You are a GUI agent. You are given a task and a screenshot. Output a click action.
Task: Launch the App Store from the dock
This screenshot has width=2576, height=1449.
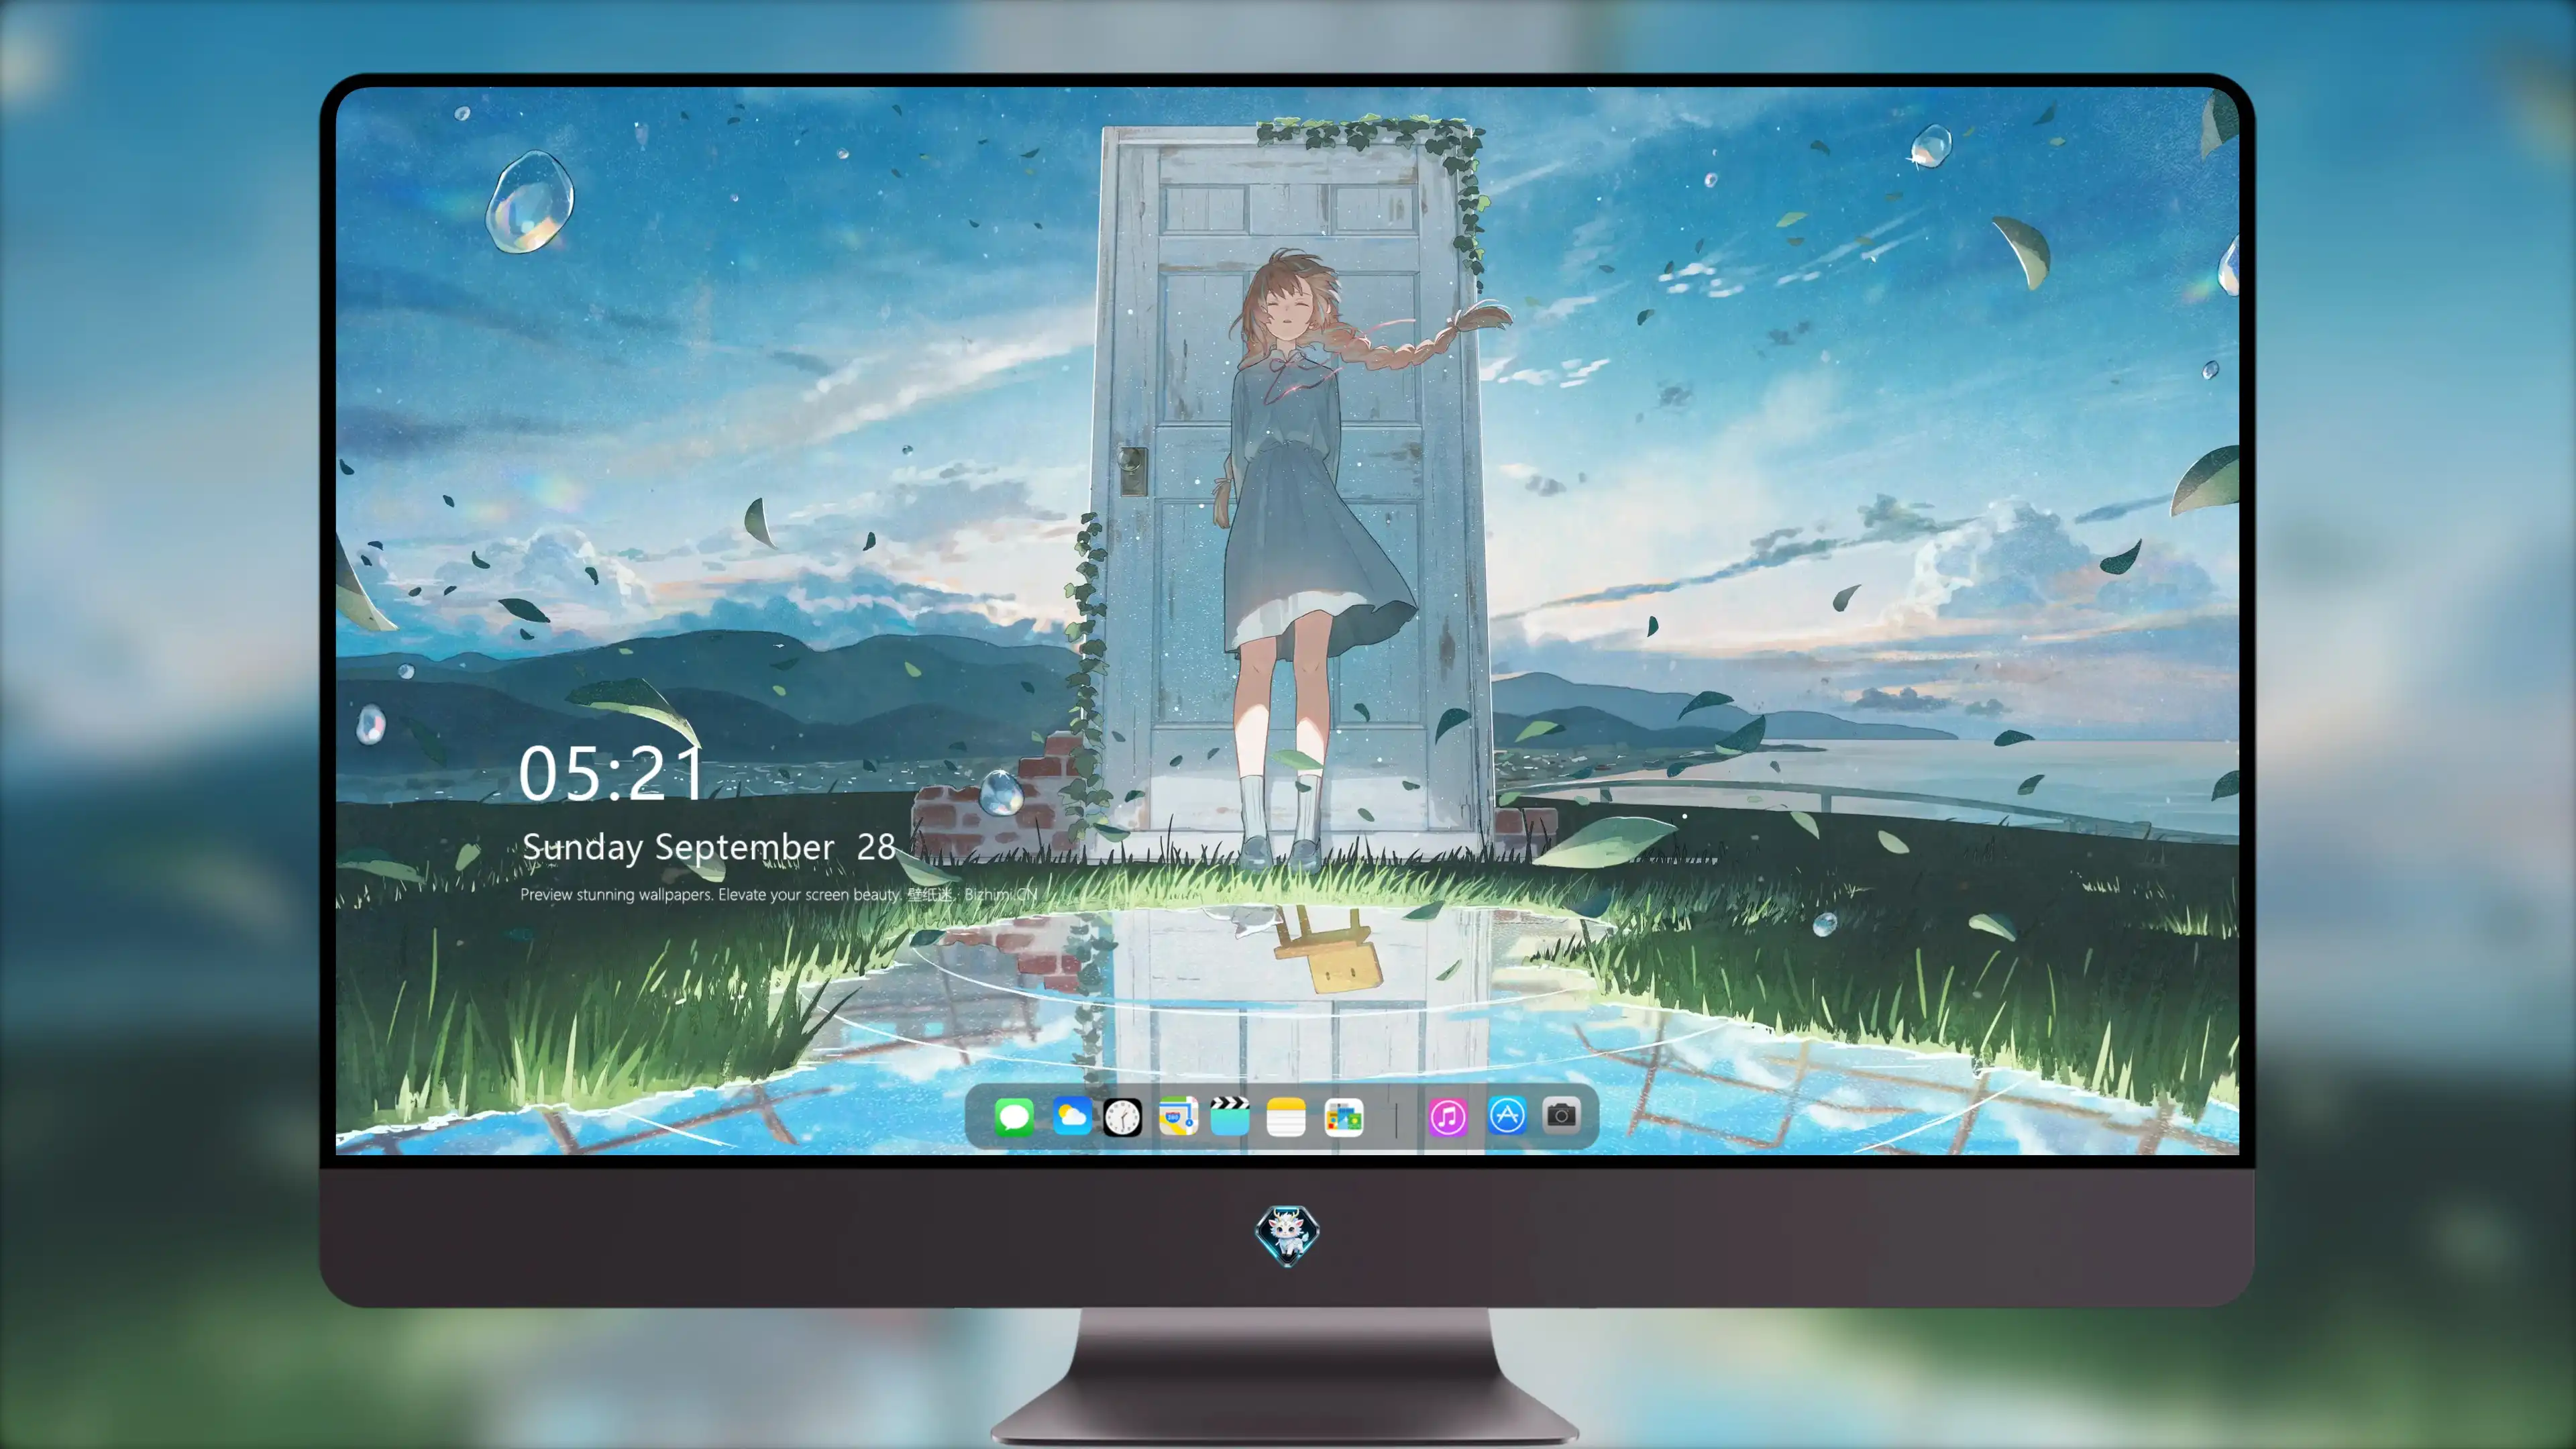tap(1506, 1116)
